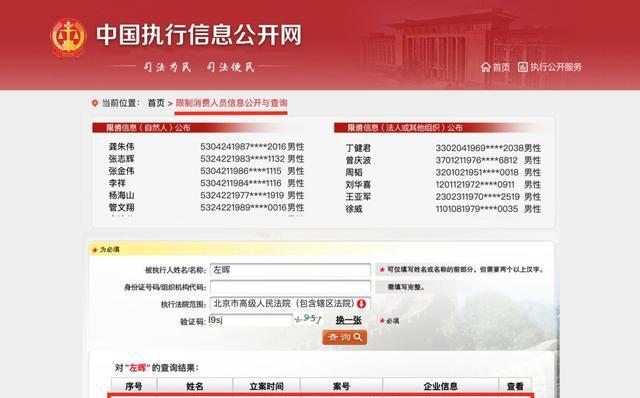This screenshot has width=640, height=398.
Task: Select 限制消费人员信息公开与查询 breadcrumb
Action: (231, 103)
